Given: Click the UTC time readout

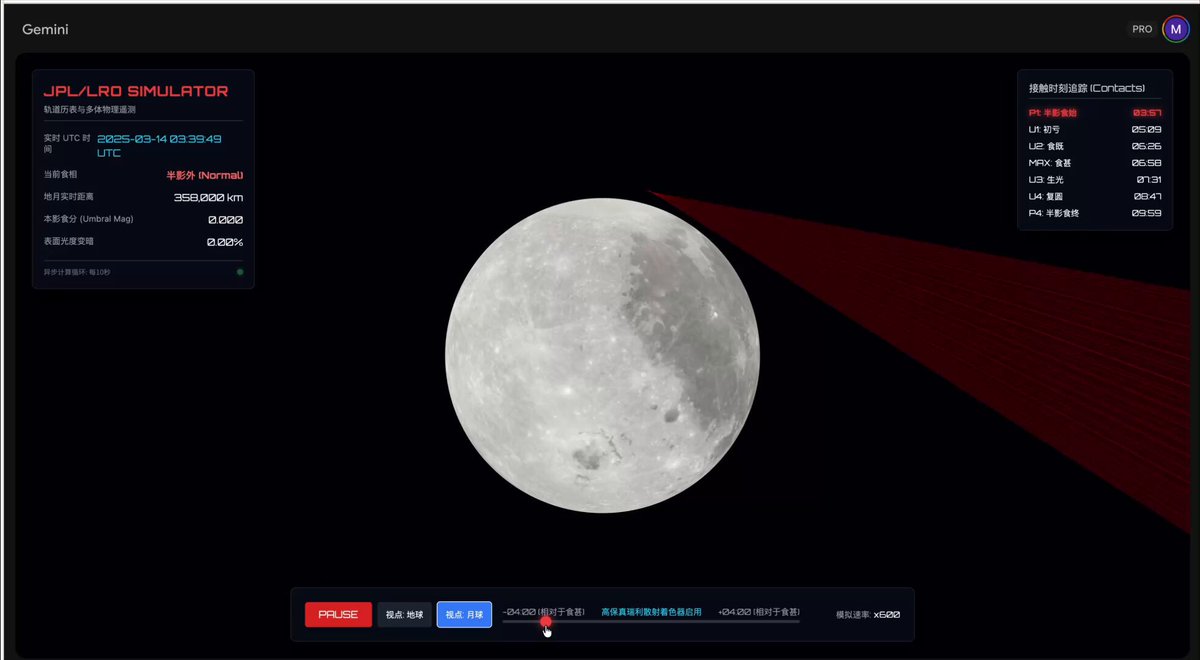Looking at the screenshot, I should click(159, 146).
